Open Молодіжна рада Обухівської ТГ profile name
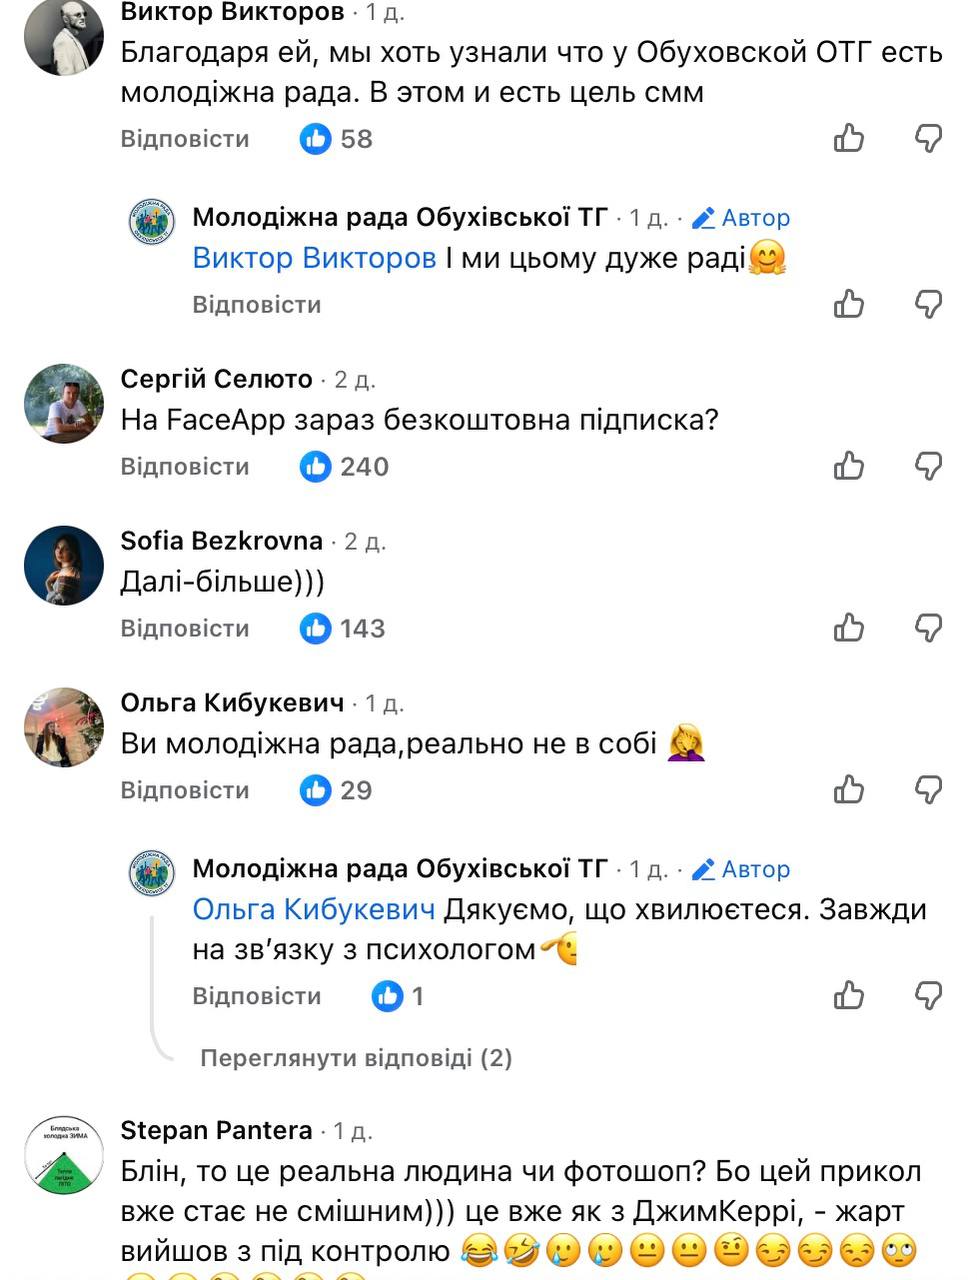Image resolution: width=977 pixels, height=1280 pixels. pos(400,217)
